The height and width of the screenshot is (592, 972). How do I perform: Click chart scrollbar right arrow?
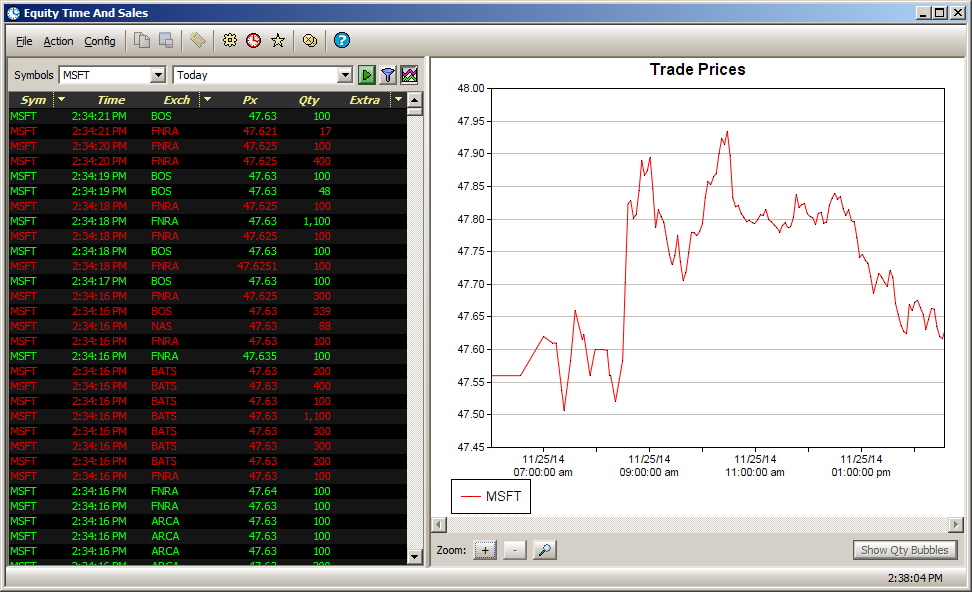click(x=956, y=525)
